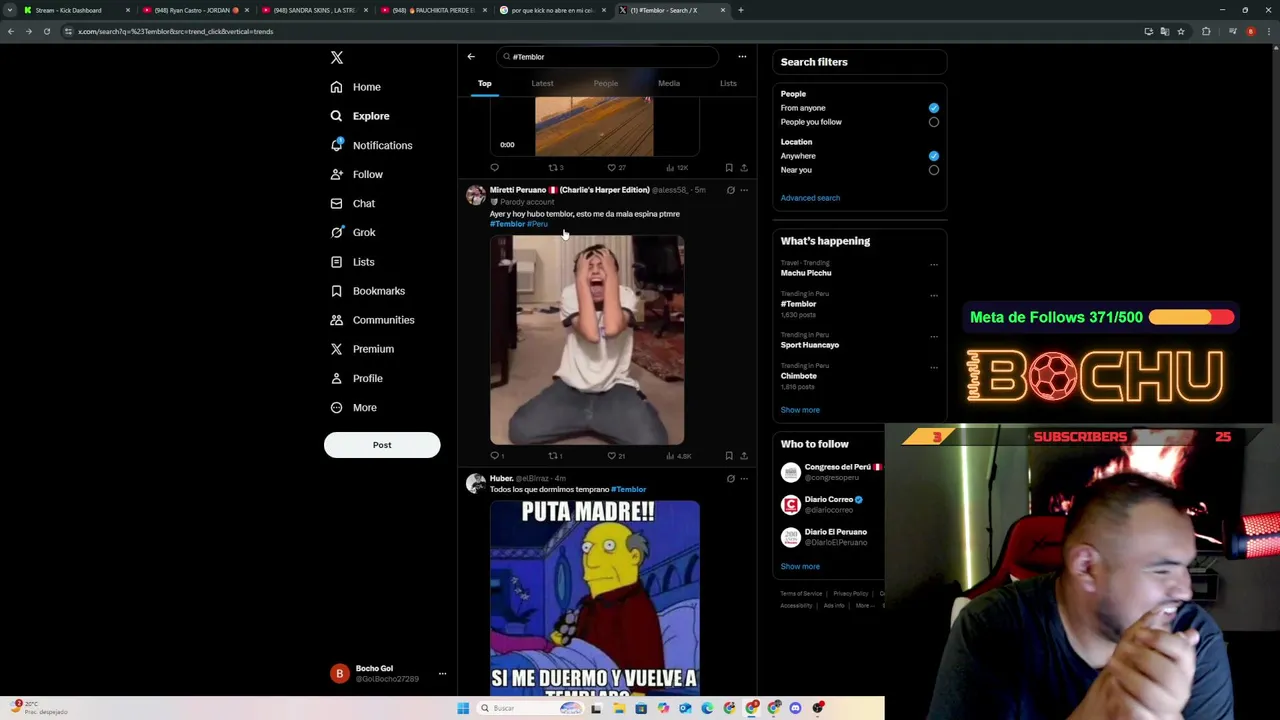Open Notifications in the sidebar
1280x720 pixels.
[371, 145]
